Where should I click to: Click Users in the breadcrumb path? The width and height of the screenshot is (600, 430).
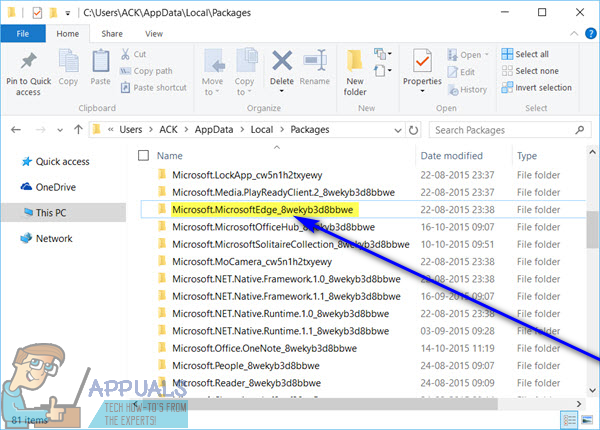130,130
